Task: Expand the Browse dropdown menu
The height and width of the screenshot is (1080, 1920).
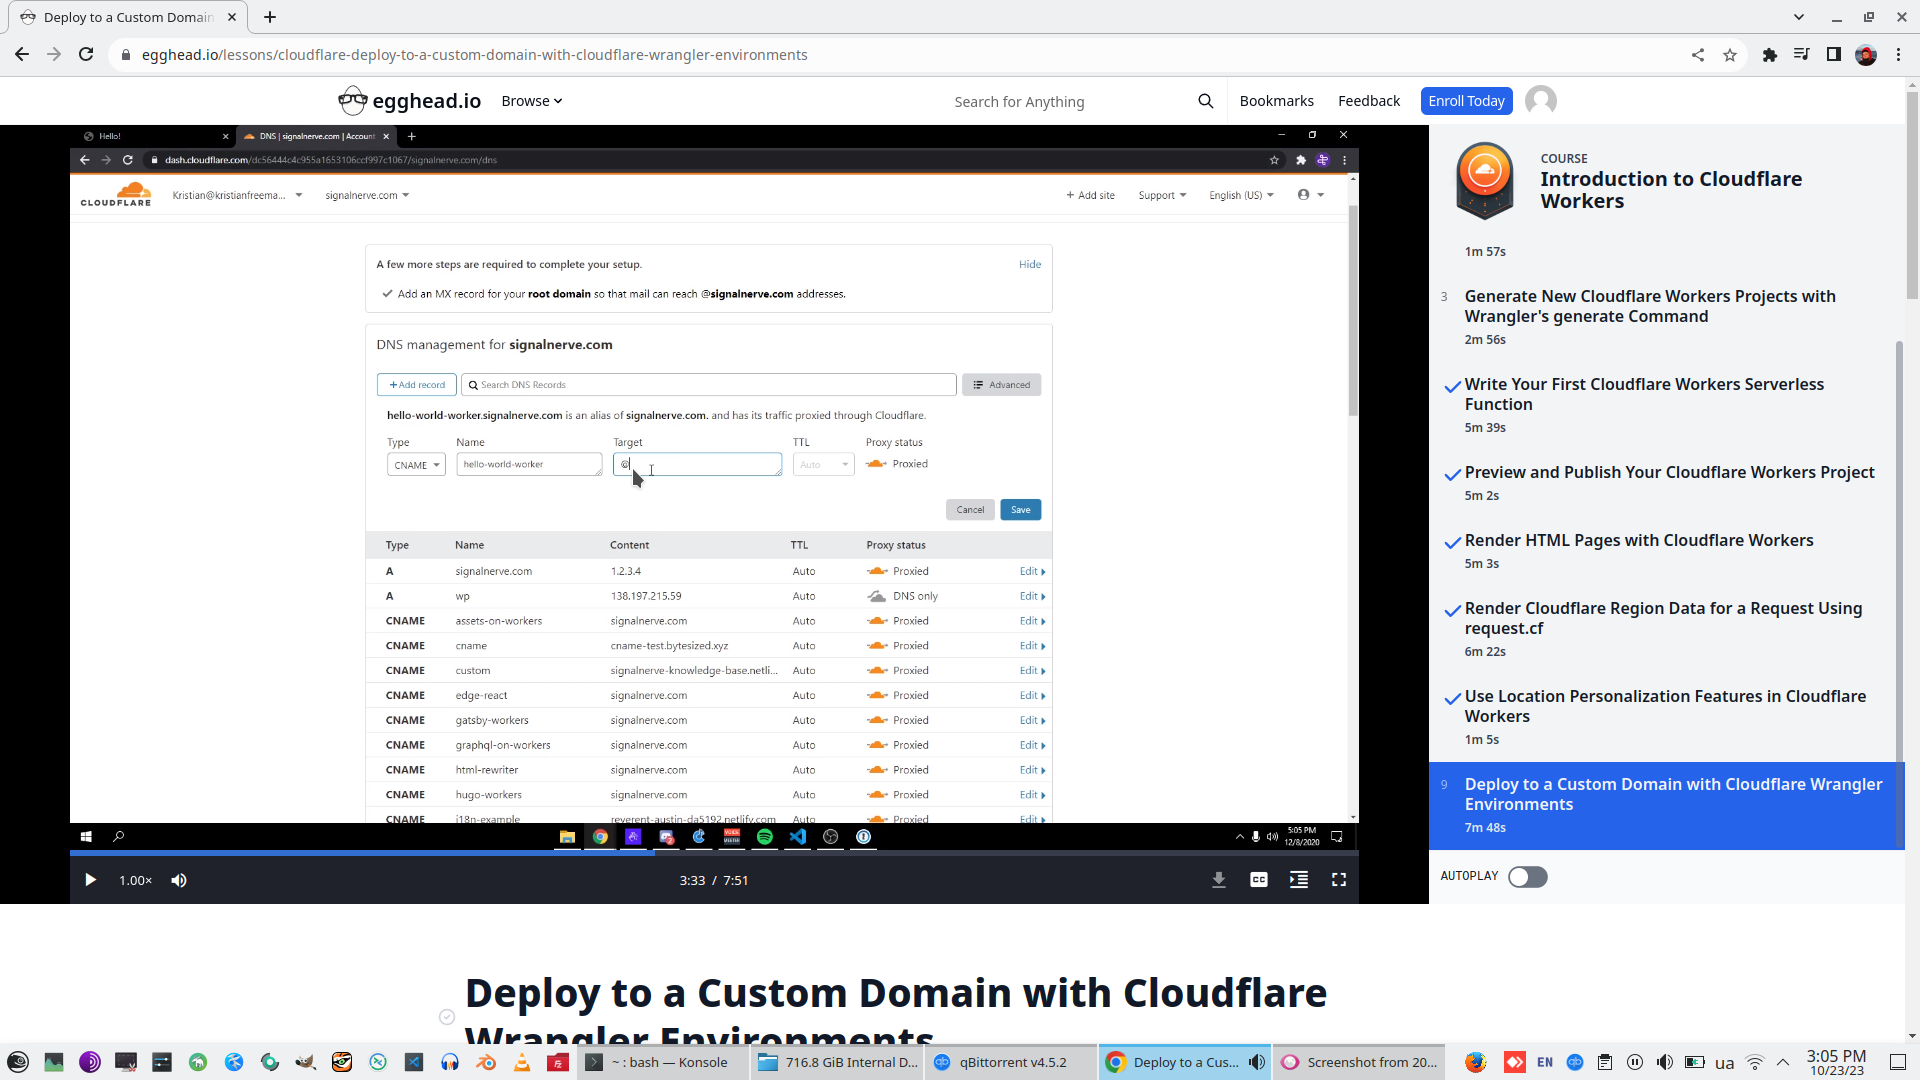Action: pyautogui.click(x=532, y=101)
